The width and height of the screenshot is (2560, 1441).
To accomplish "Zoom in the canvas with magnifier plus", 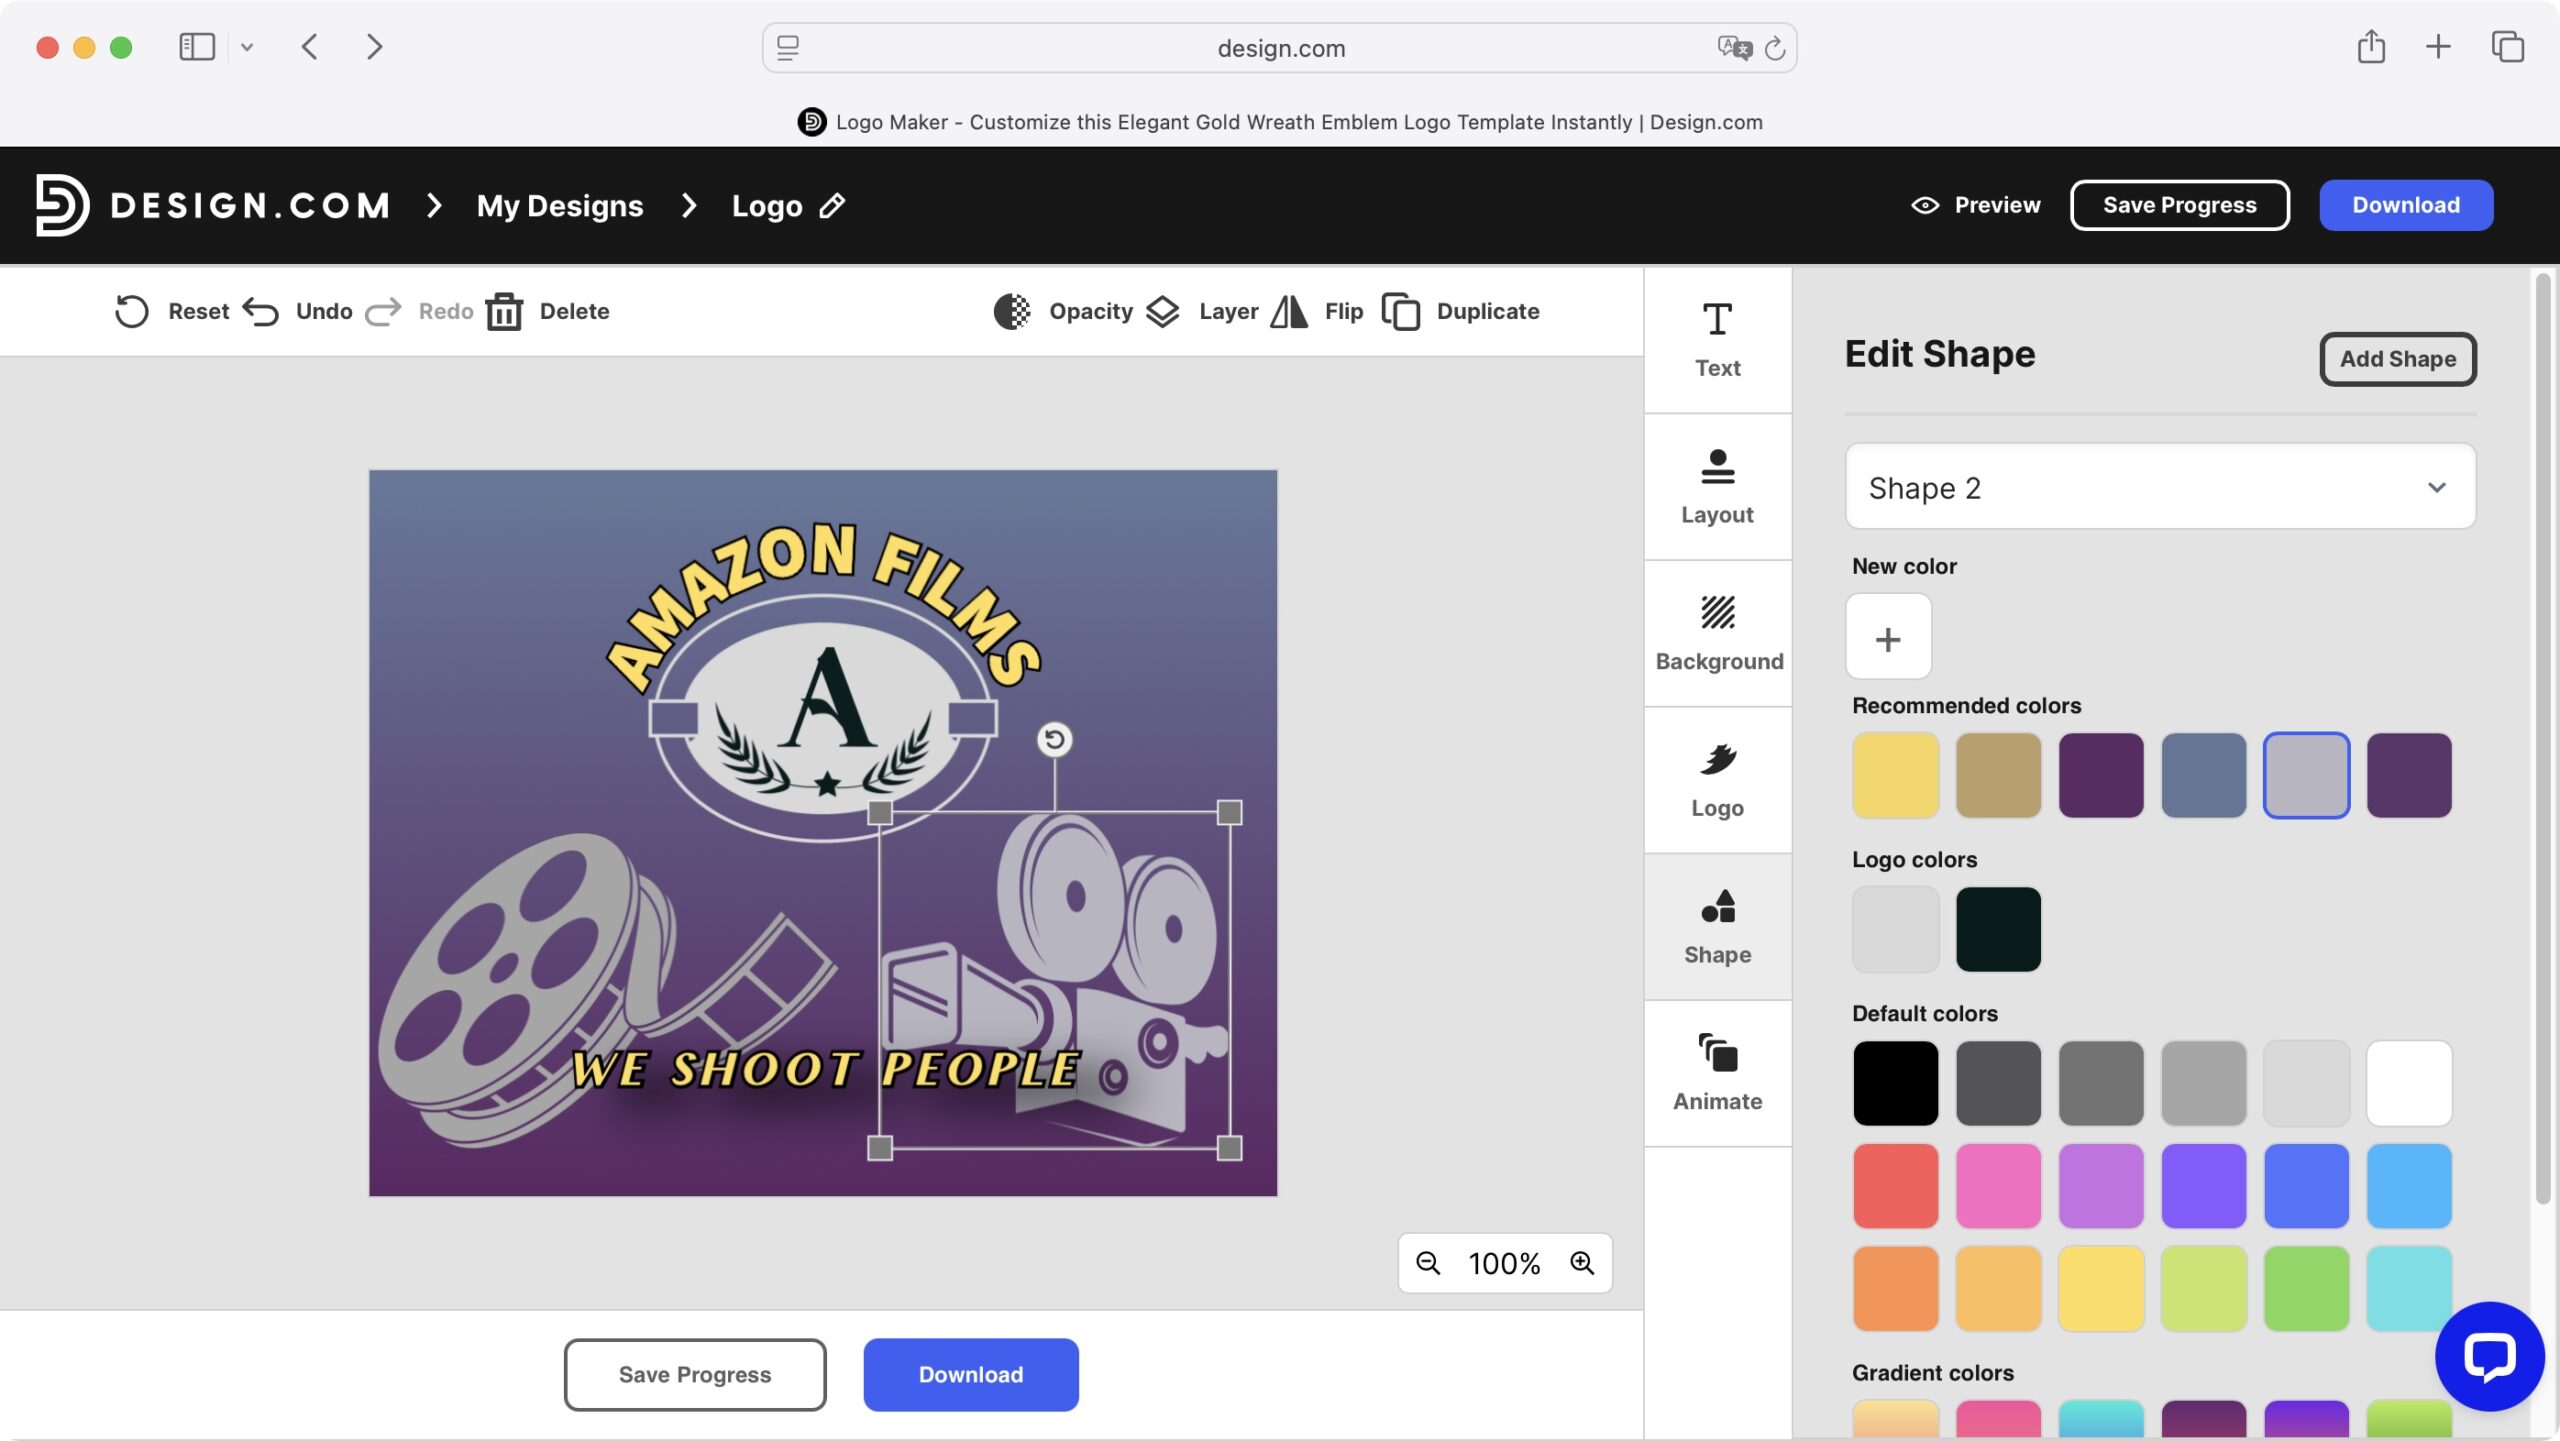I will tap(1581, 1263).
